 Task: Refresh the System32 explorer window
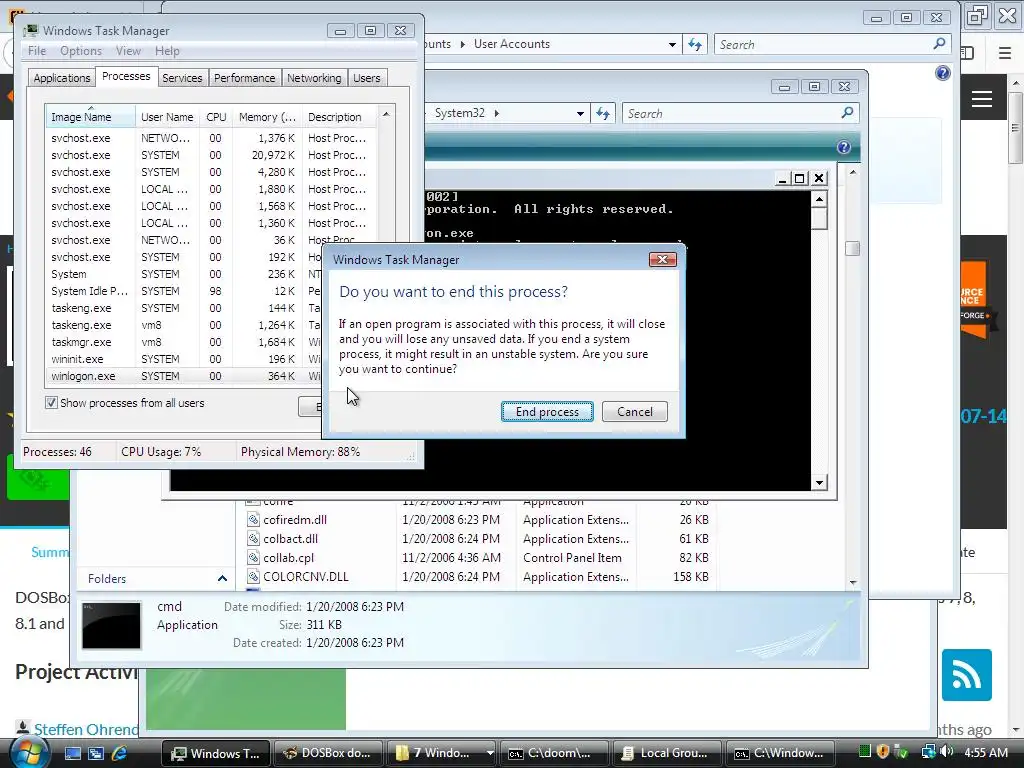coord(603,114)
